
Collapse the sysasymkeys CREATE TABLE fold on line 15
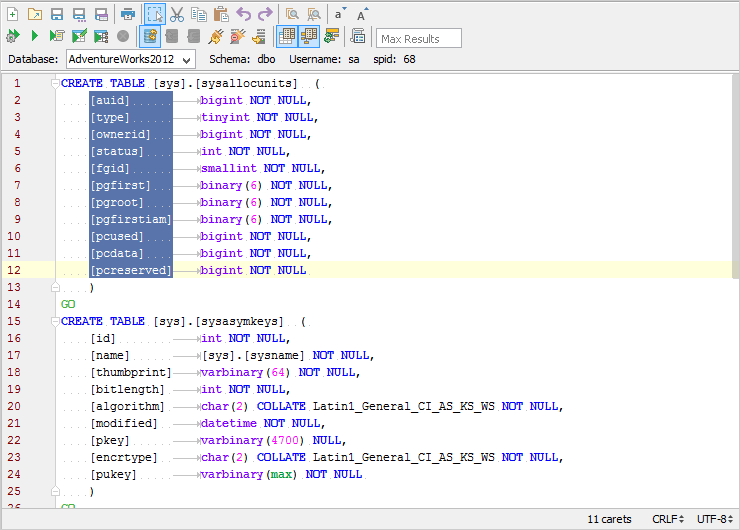pos(55,321)
